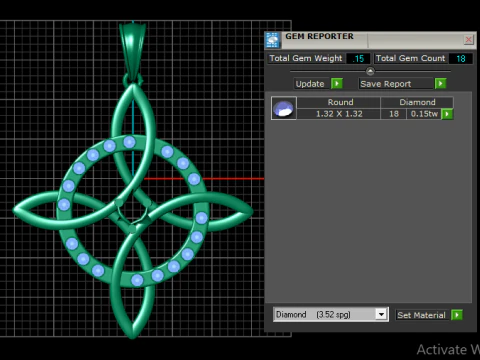Select the round gem thumbnail in report
Screen dimensions: 480x360
pyautogui.click(x=283, y=108)
